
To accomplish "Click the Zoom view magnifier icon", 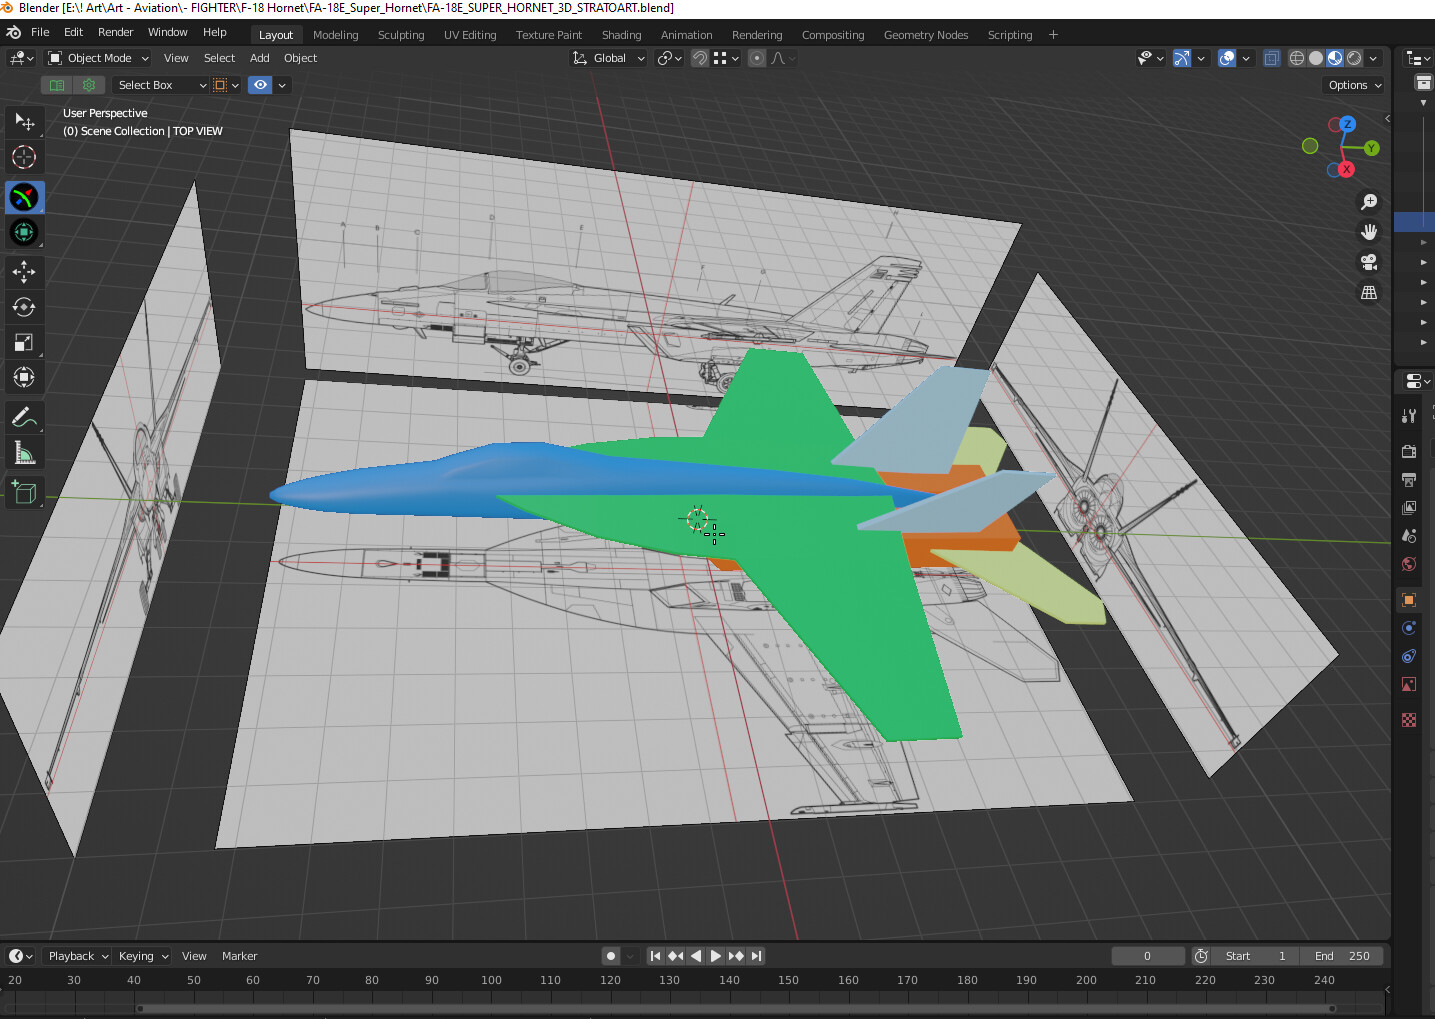I will (x=1369, y=202).
